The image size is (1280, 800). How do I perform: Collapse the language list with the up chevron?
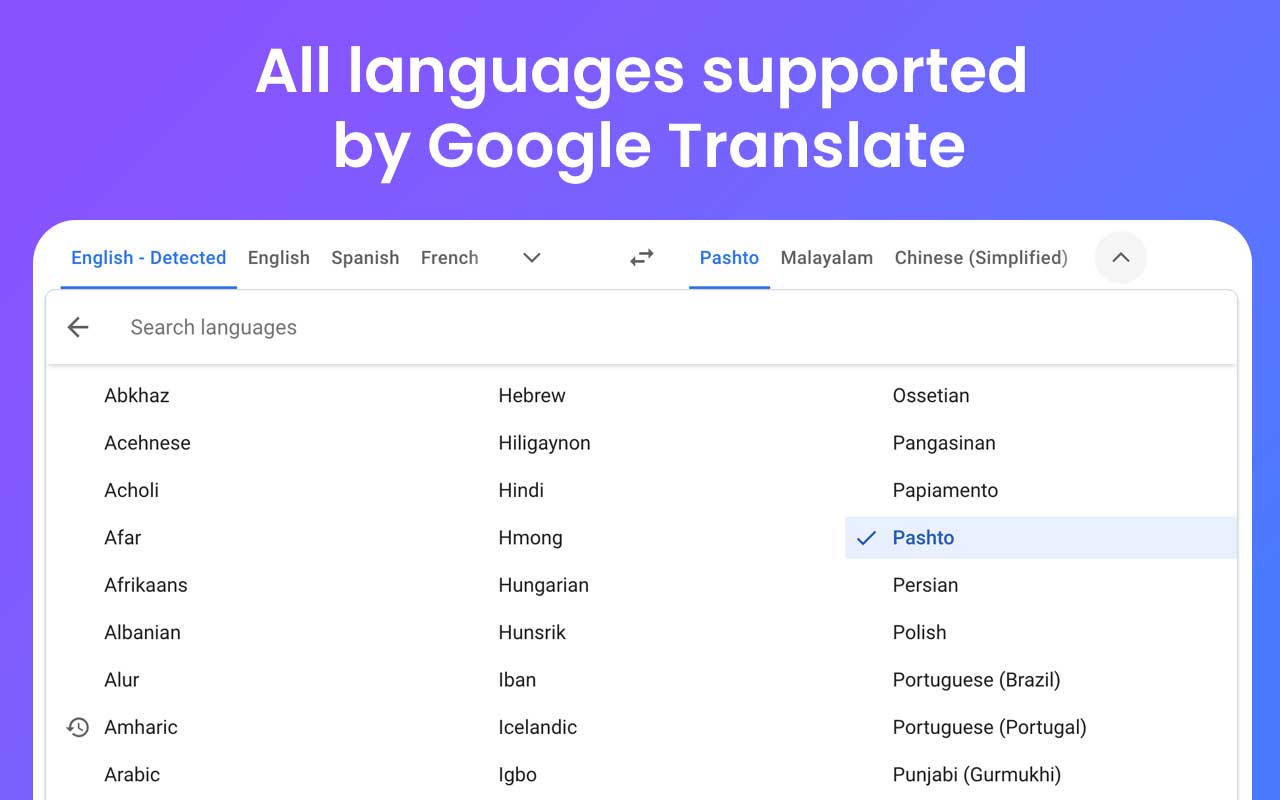pos(1120,257)
